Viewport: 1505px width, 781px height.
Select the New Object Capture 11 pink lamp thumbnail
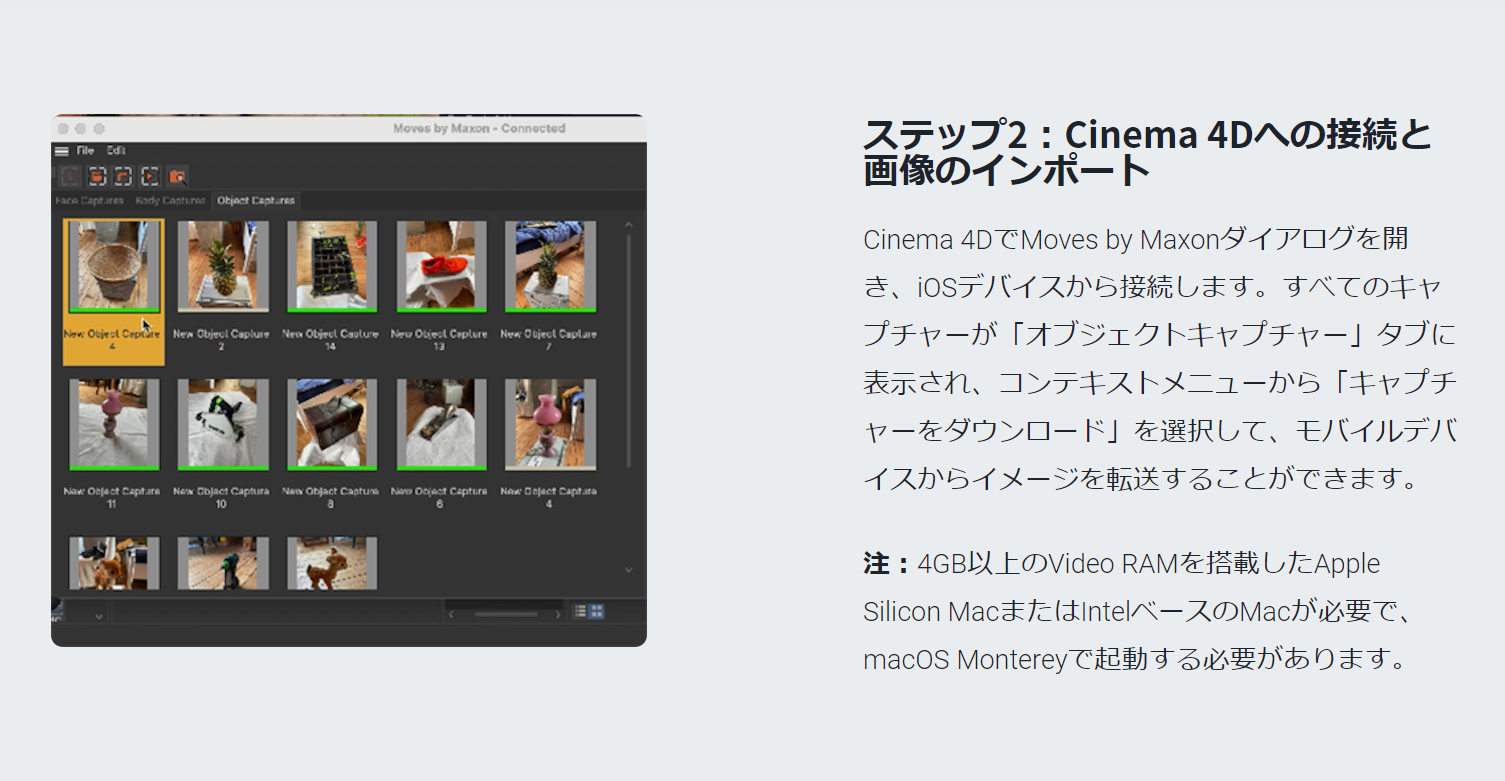pyautogui.click(x=113, y=425)
